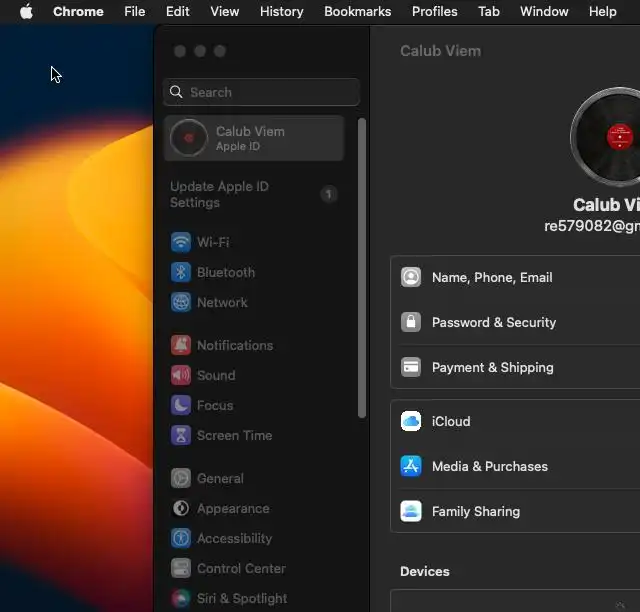Click the Family Sharing icon

coord(411,511)
